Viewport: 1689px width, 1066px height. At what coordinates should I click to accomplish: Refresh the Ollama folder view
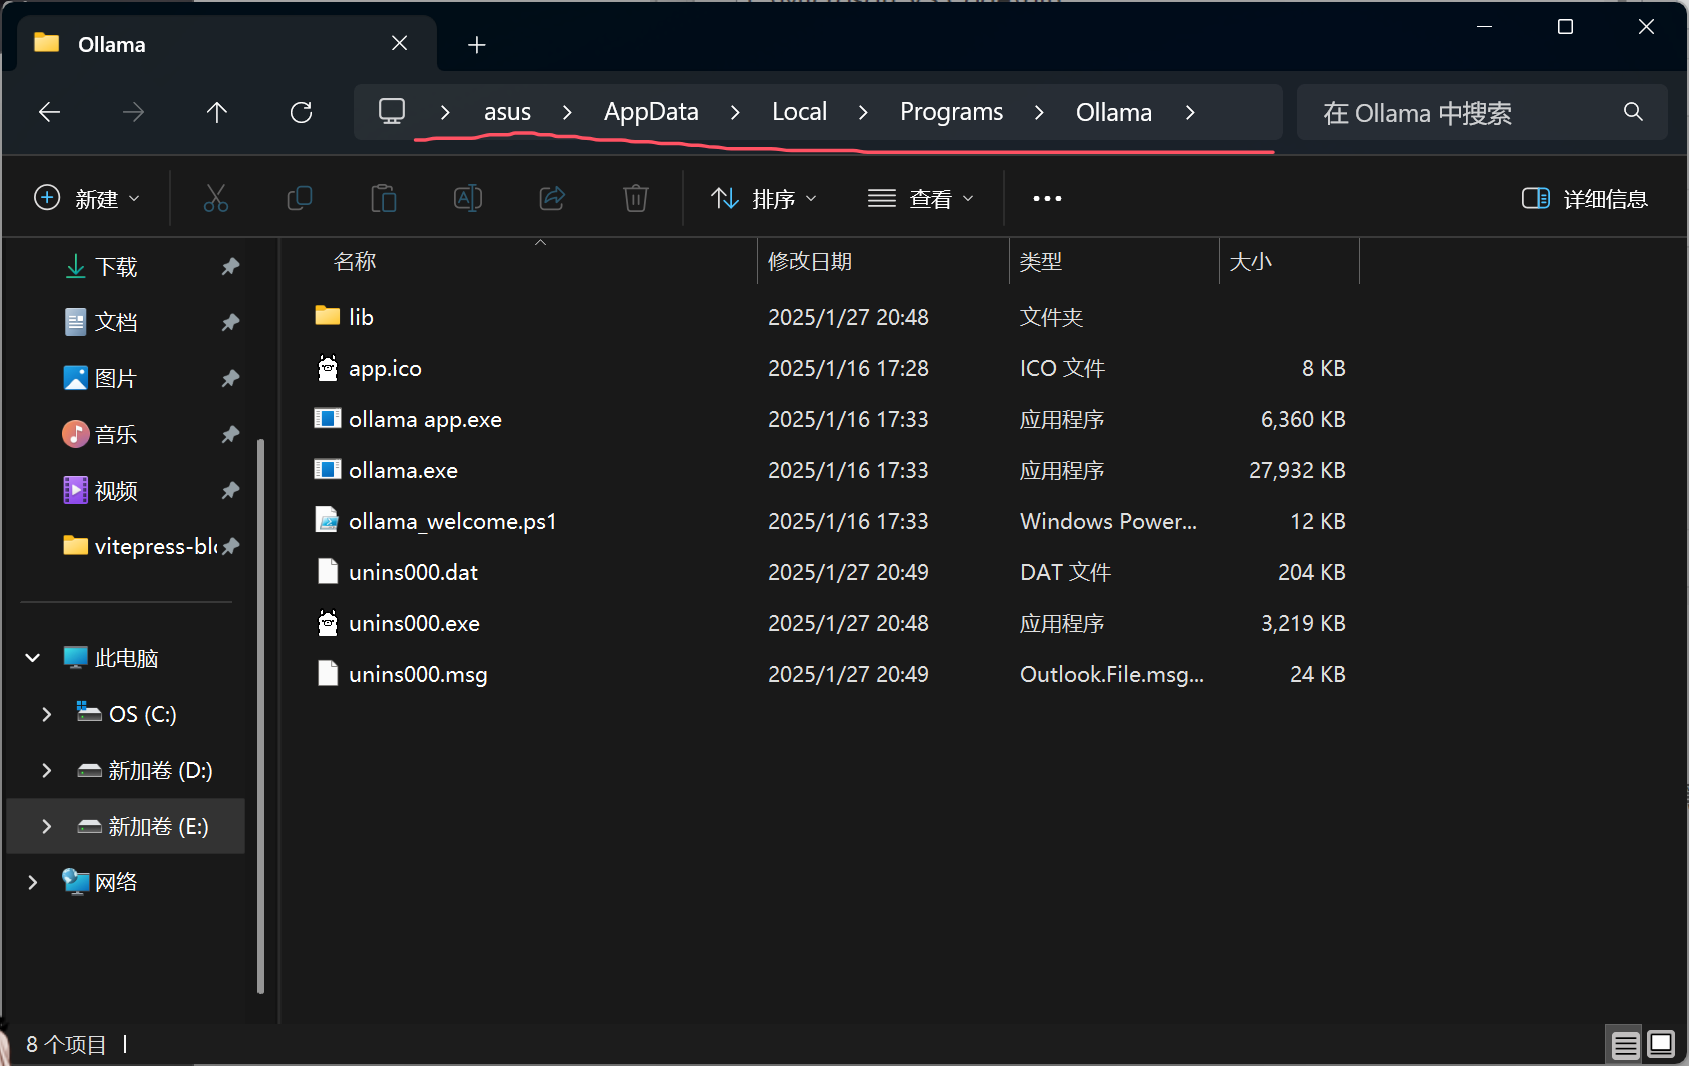point(301,112)
